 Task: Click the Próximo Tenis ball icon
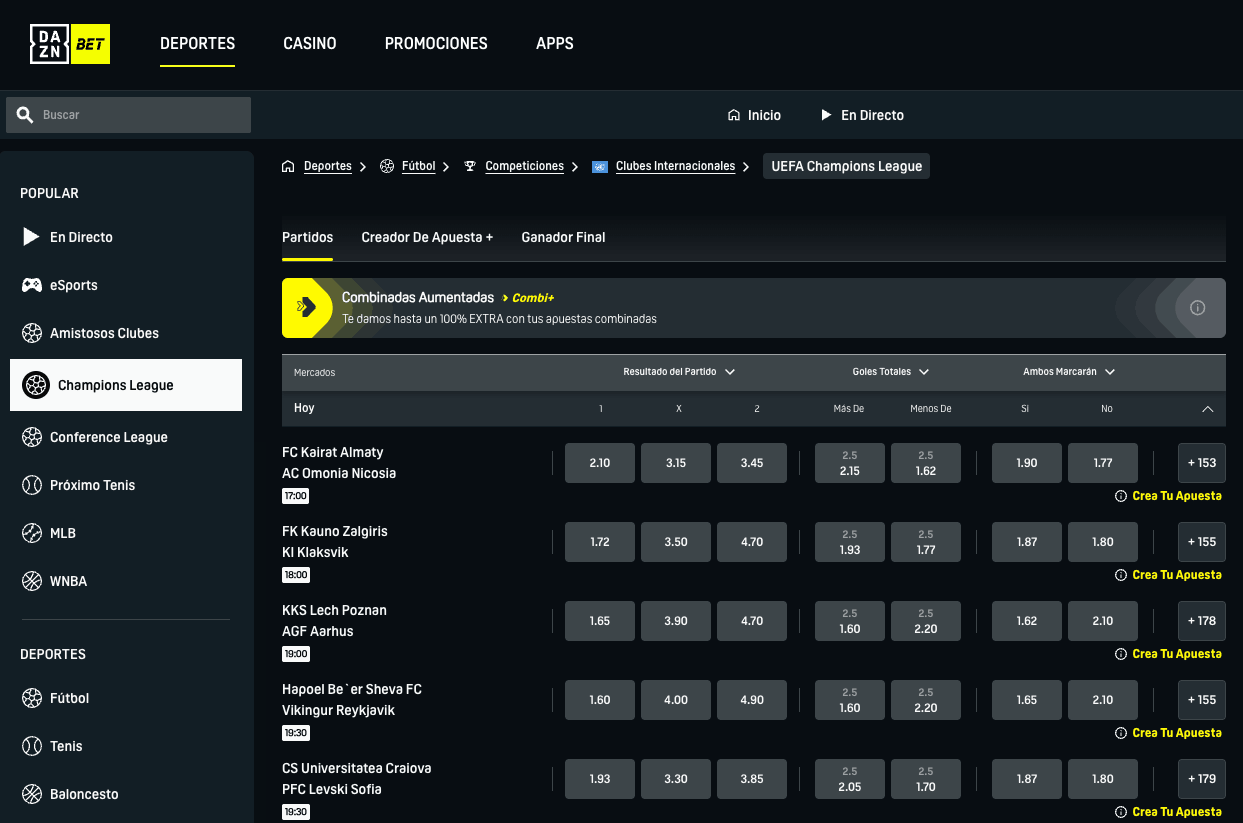[32, 485]
